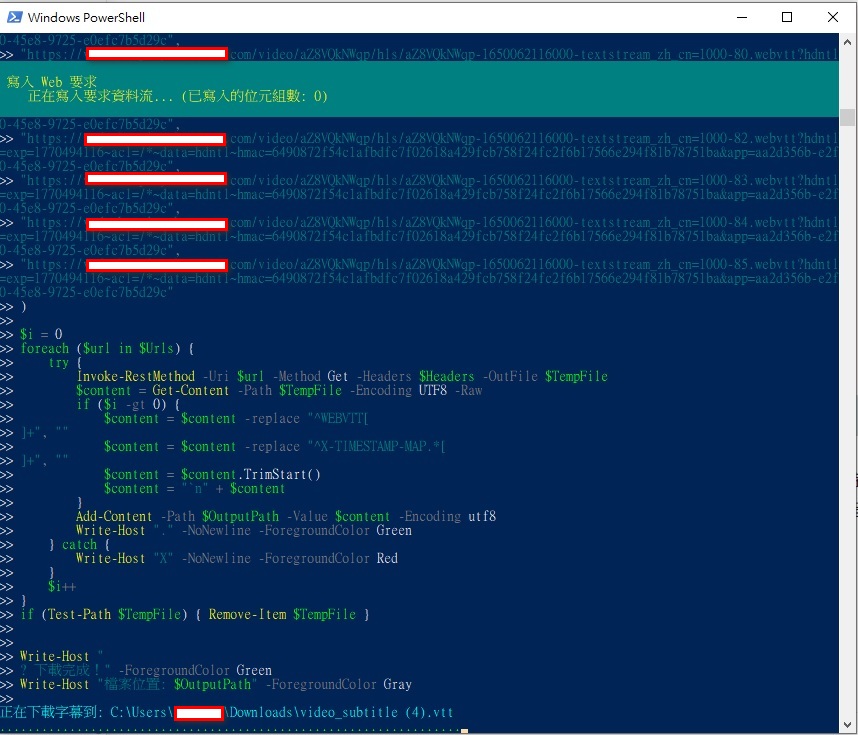Click the video_subtitle (4).vtt output path
Screen dimensions: 858x735
(340, 712)
